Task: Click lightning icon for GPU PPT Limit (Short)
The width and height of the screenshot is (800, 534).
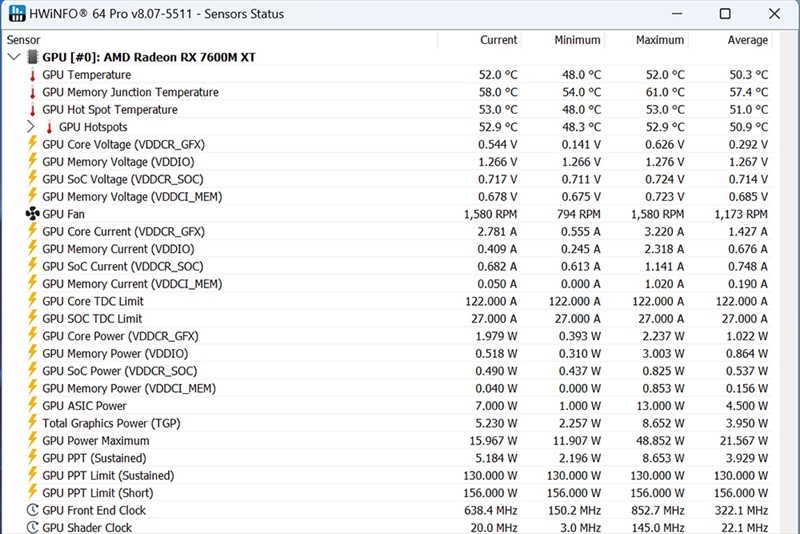Action: pyautogui.click(x=32, y=492)
